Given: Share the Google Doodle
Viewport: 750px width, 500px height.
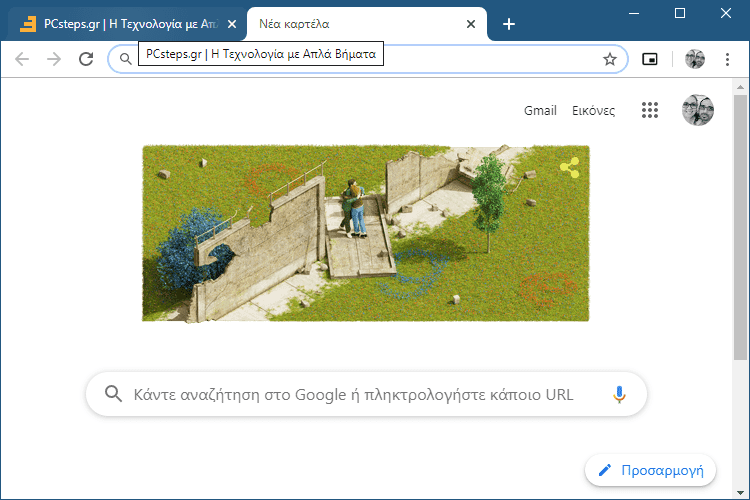Looking at the screenshot, I should pyautogui.click(x=570, y=167).
